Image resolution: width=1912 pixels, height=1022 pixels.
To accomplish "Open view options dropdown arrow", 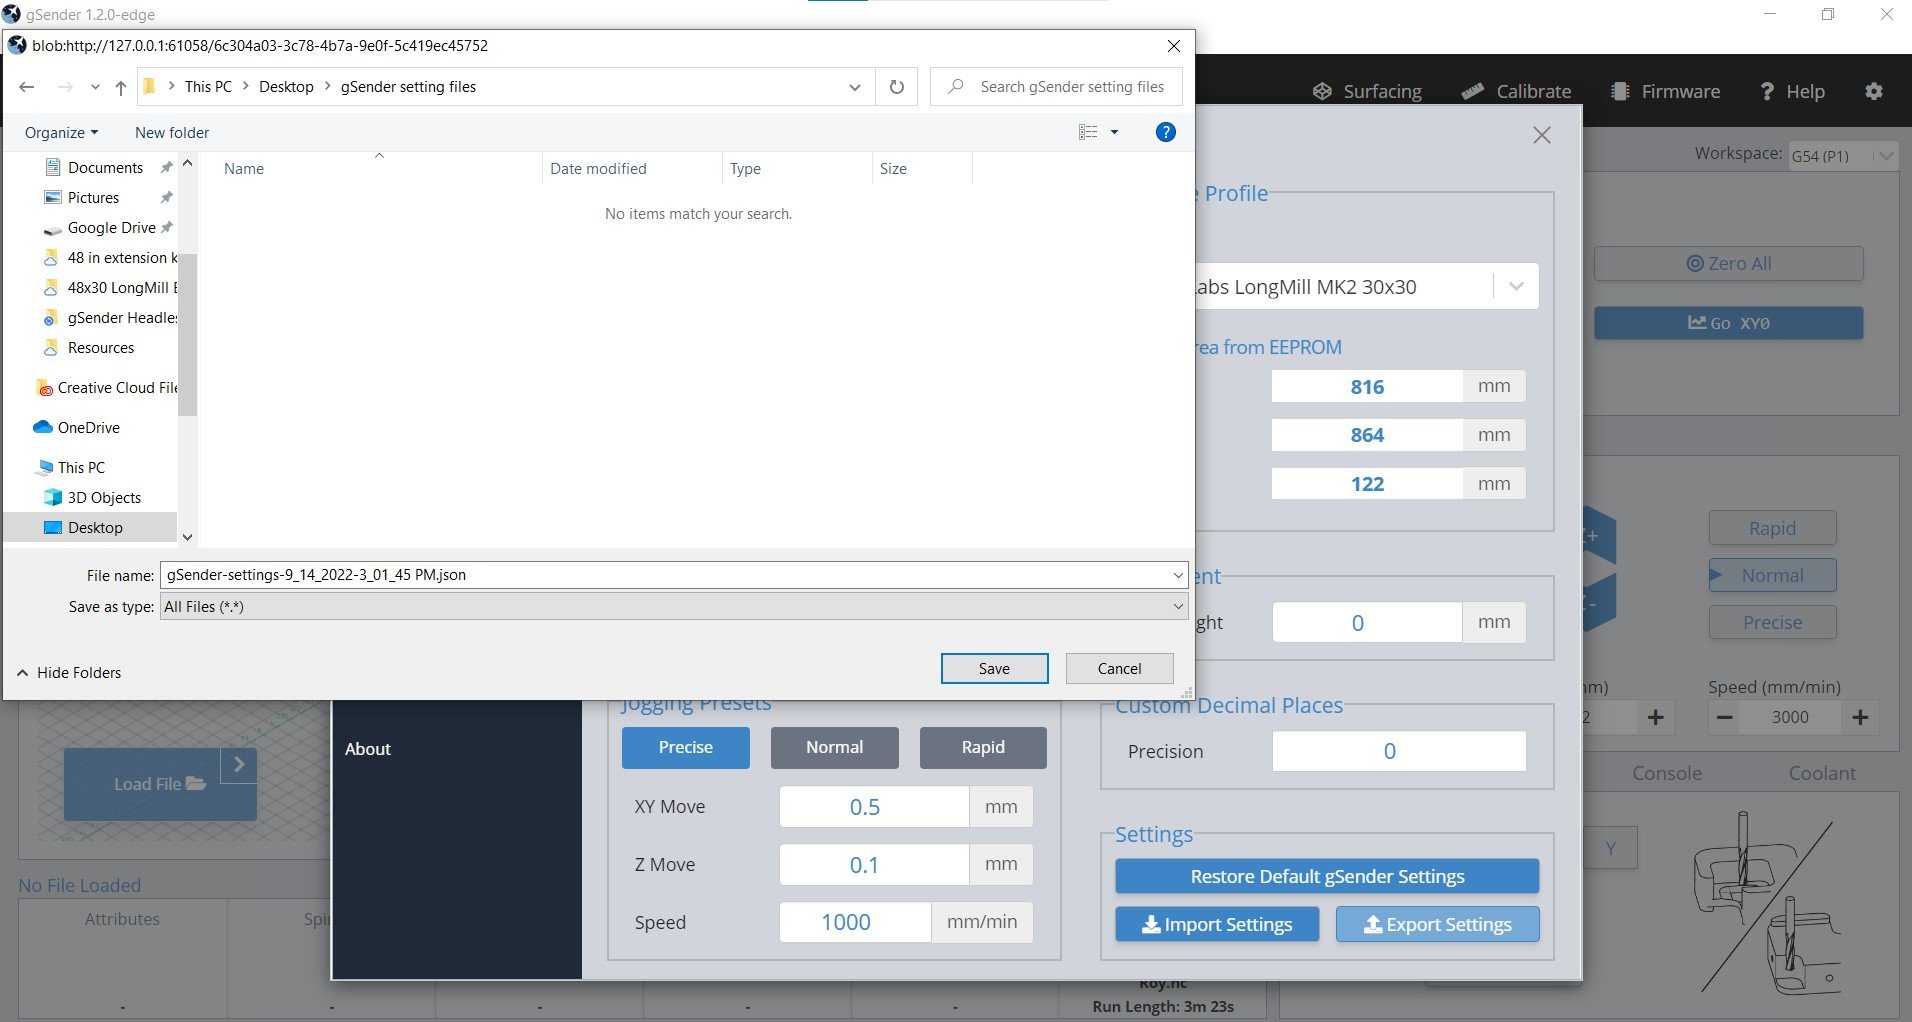I will [1114, 132].
